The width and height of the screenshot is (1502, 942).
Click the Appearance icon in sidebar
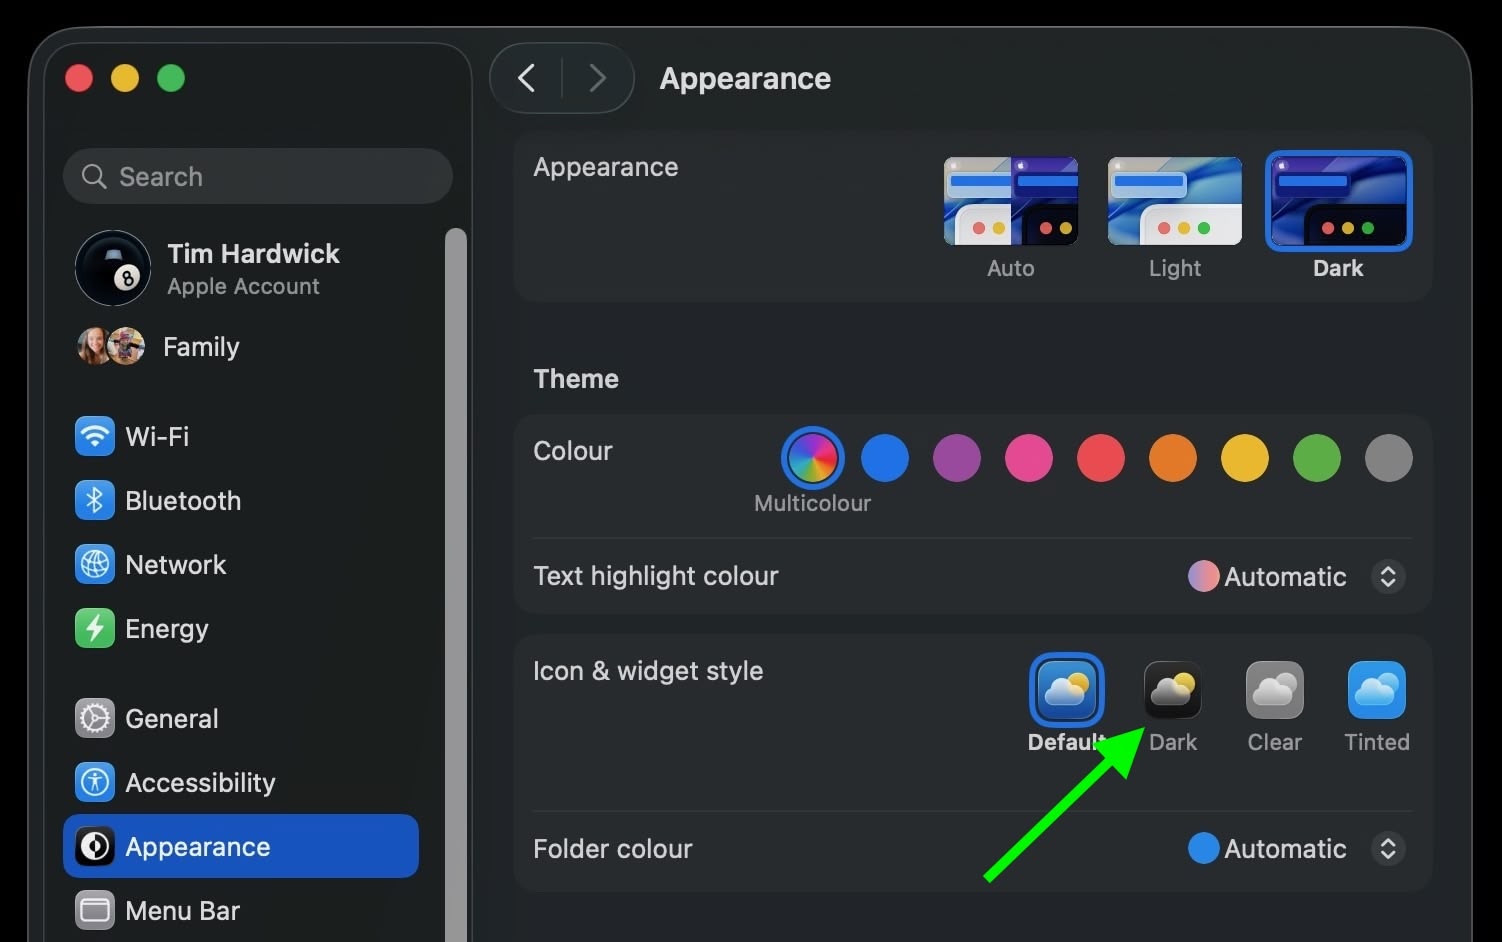tap(95, 846)
